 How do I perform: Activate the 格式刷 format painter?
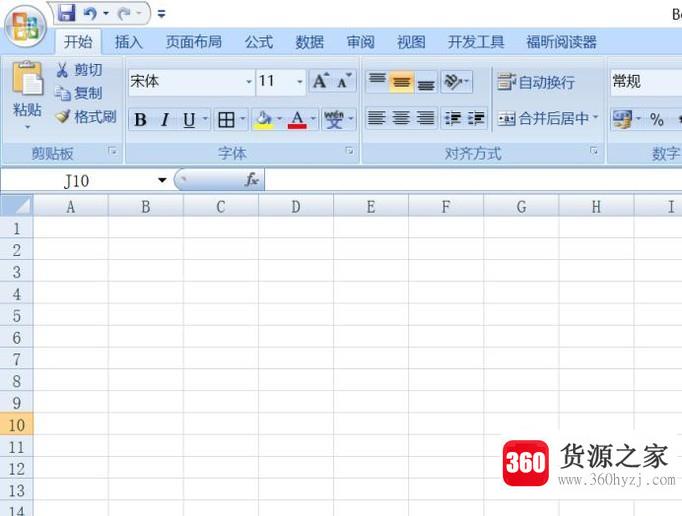[86, 117]
